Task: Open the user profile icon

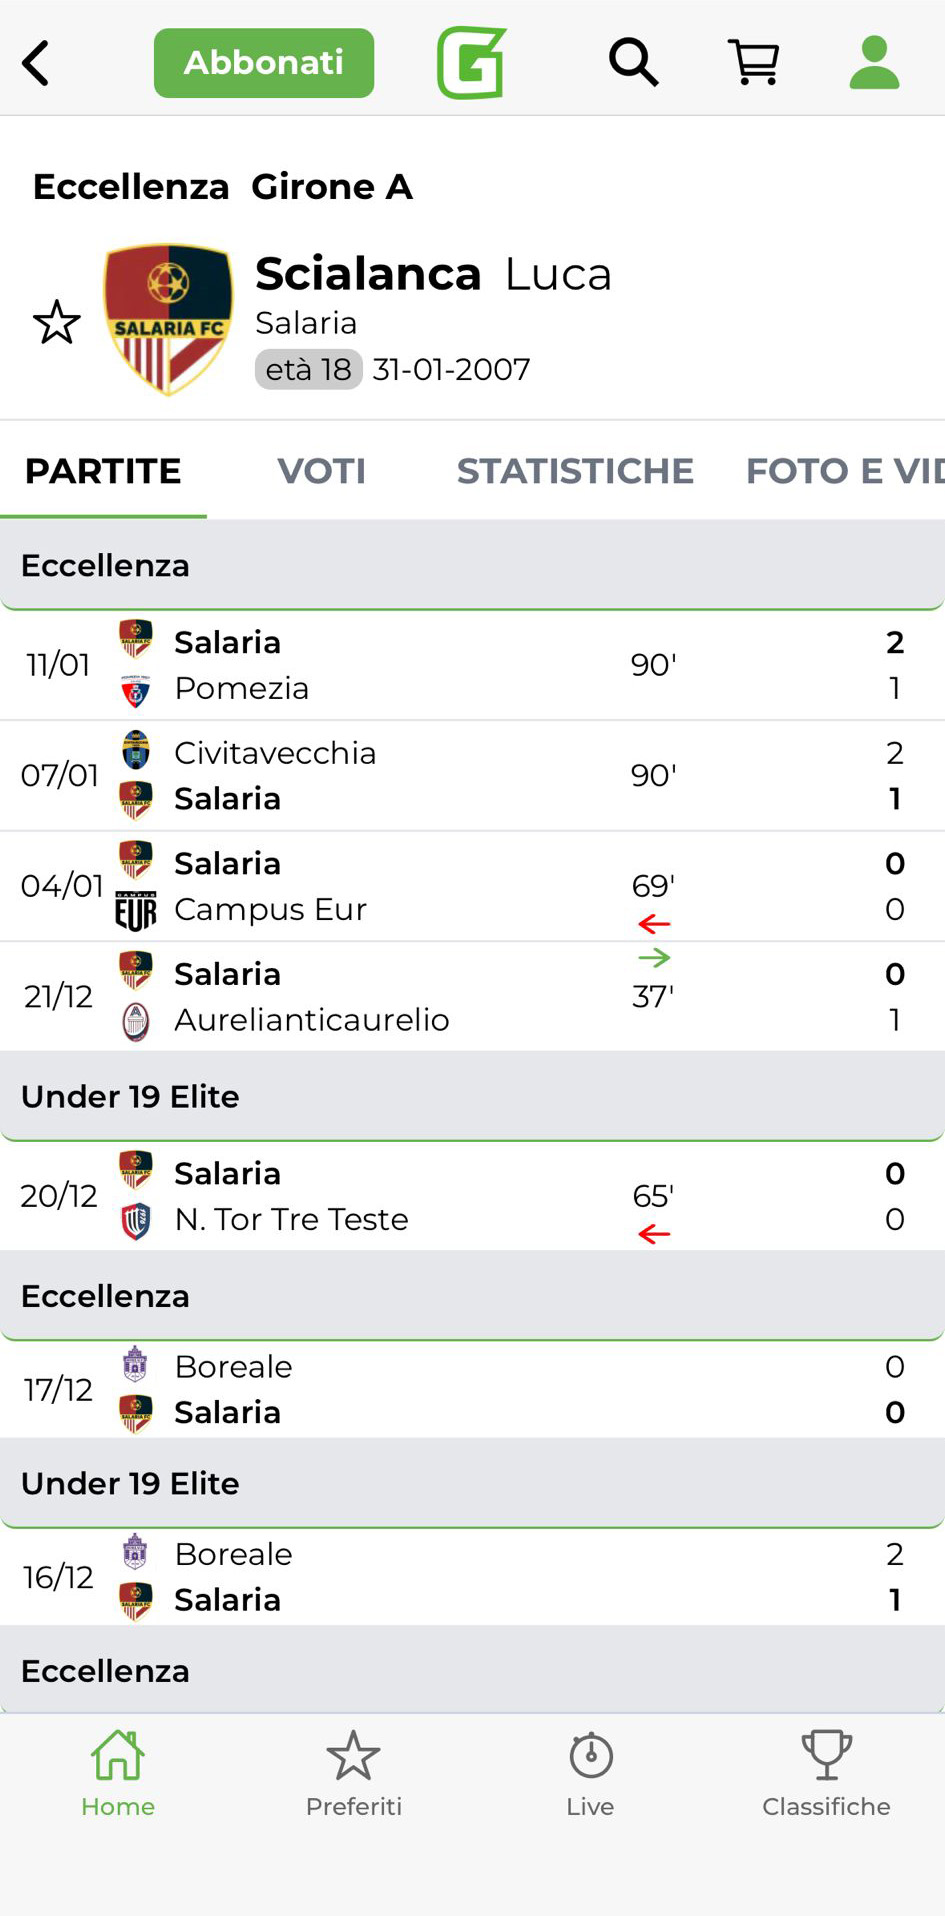Action: (874, 63)
